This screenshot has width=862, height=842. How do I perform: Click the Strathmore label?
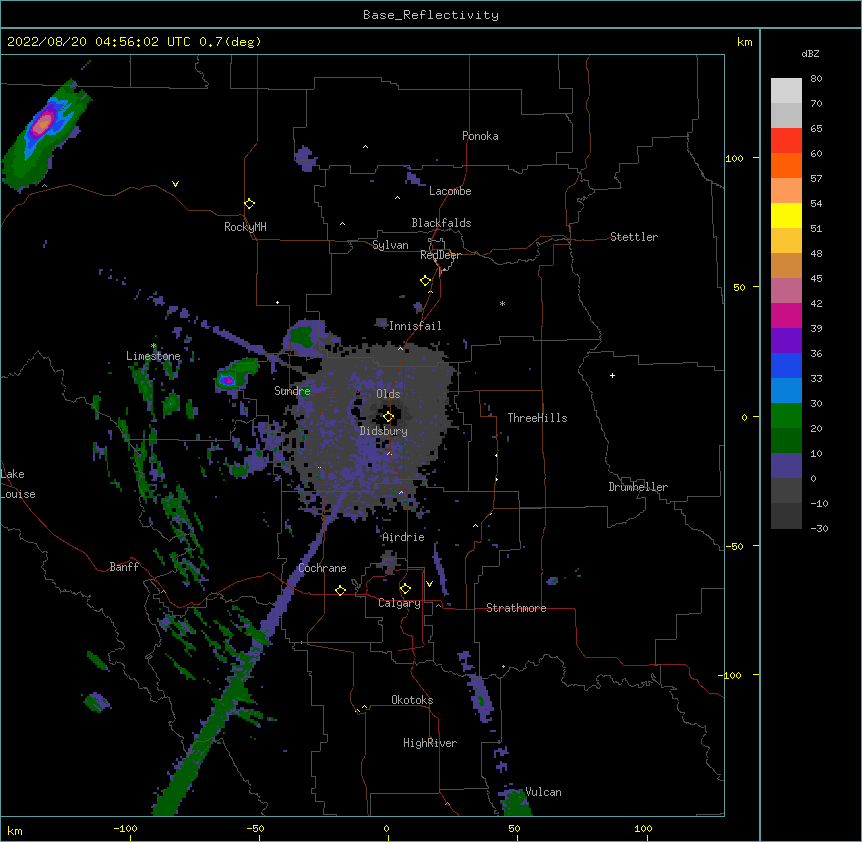click(x=516, y=608)
